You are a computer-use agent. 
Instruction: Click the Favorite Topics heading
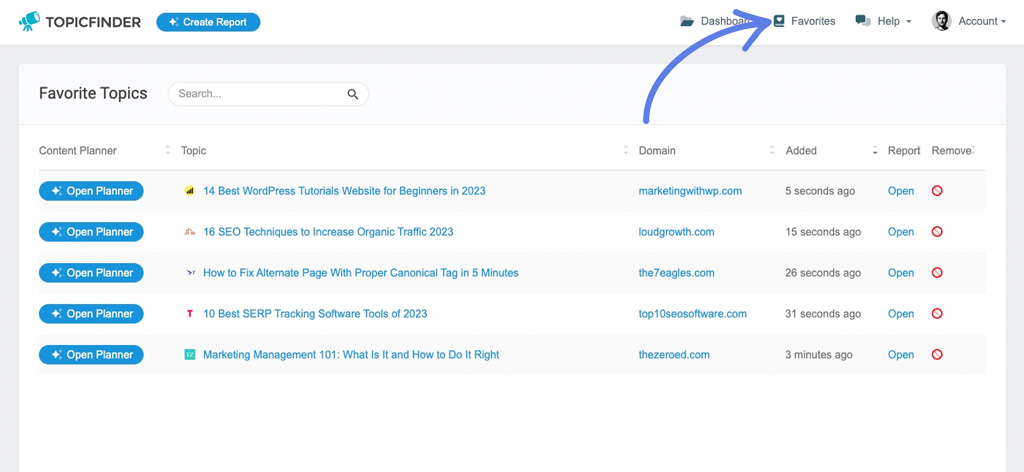click(93, 93)
